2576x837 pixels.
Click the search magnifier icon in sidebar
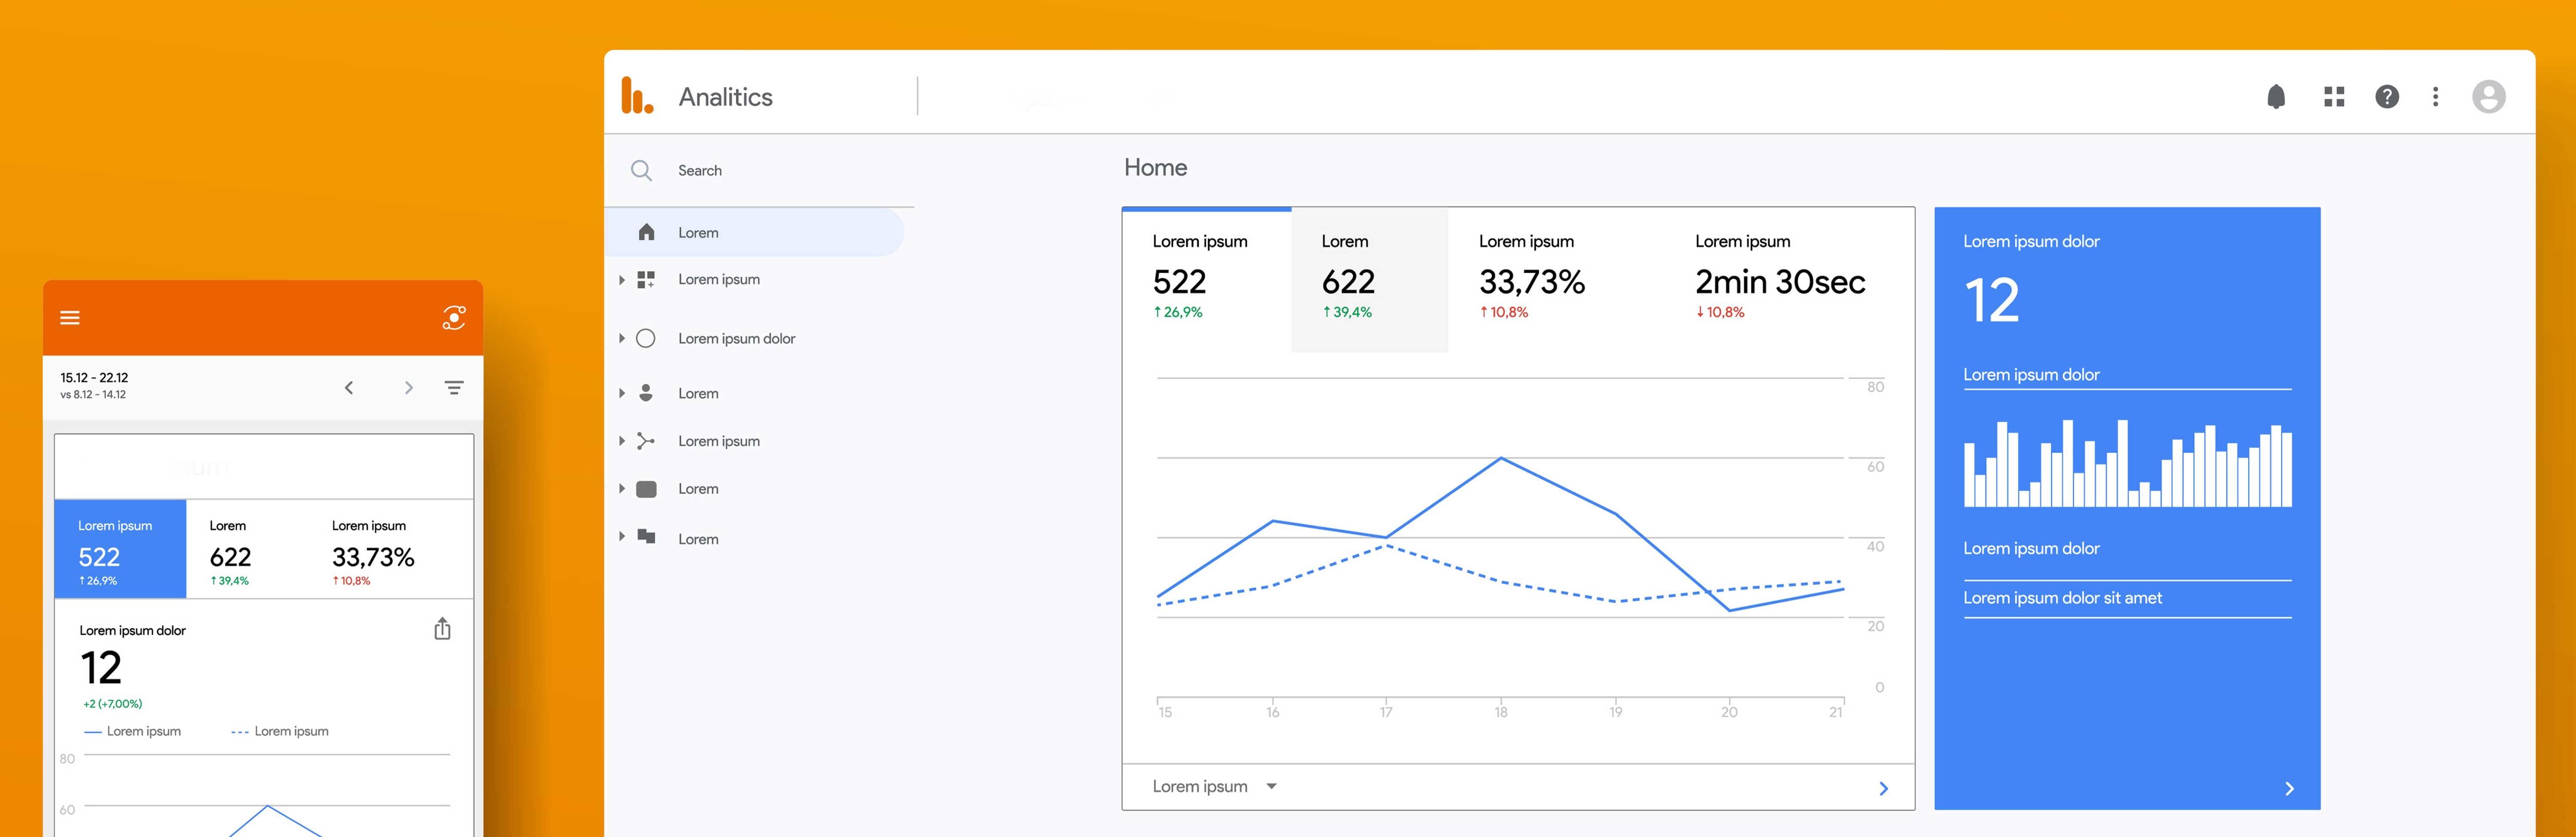pyautogui.click(x=641, y=170)
